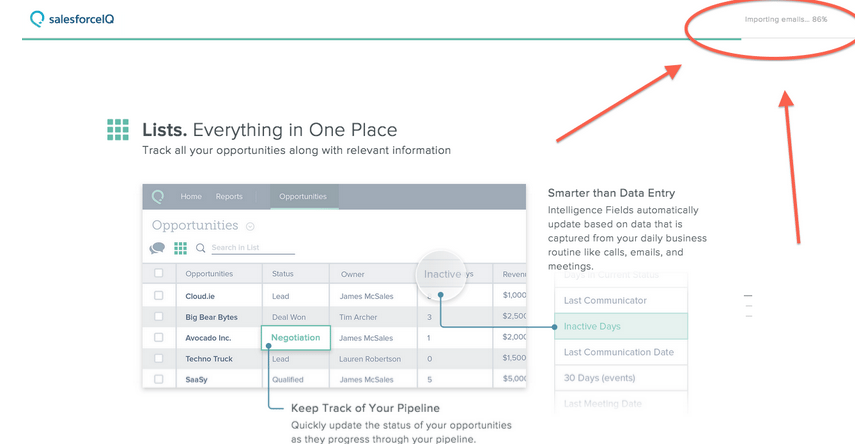Open the Reports menu item
Image resolution: width=855 pixels, height=444 pixels.
(x=229, y=196)
